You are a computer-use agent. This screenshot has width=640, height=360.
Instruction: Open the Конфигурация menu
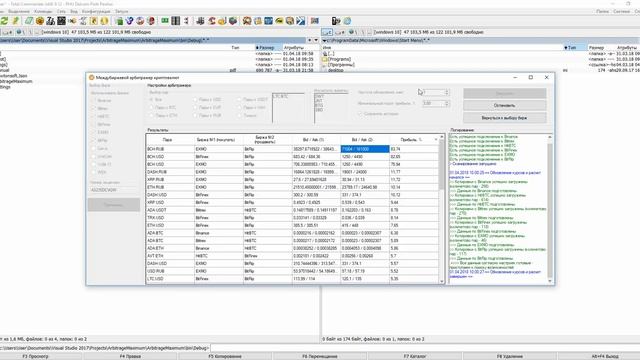click(96, 11)
